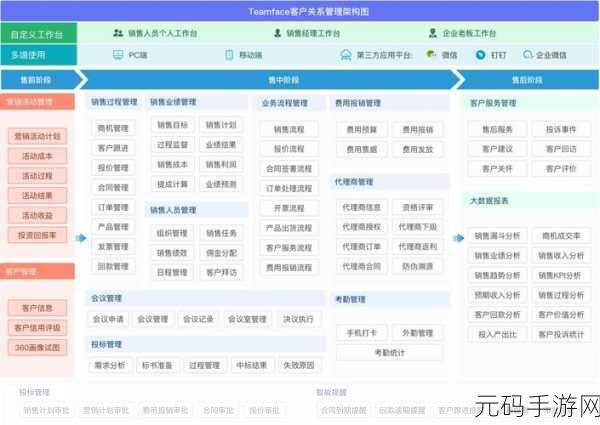This screenshot has height=425, width=600.
Task: Select the 多端使用 teal label
Action: [38, 55]
